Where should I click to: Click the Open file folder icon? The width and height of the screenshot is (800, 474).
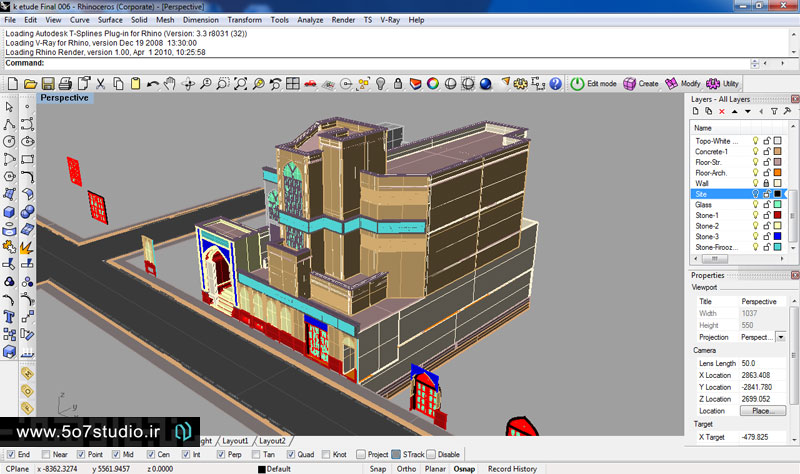tap(30, 84)
